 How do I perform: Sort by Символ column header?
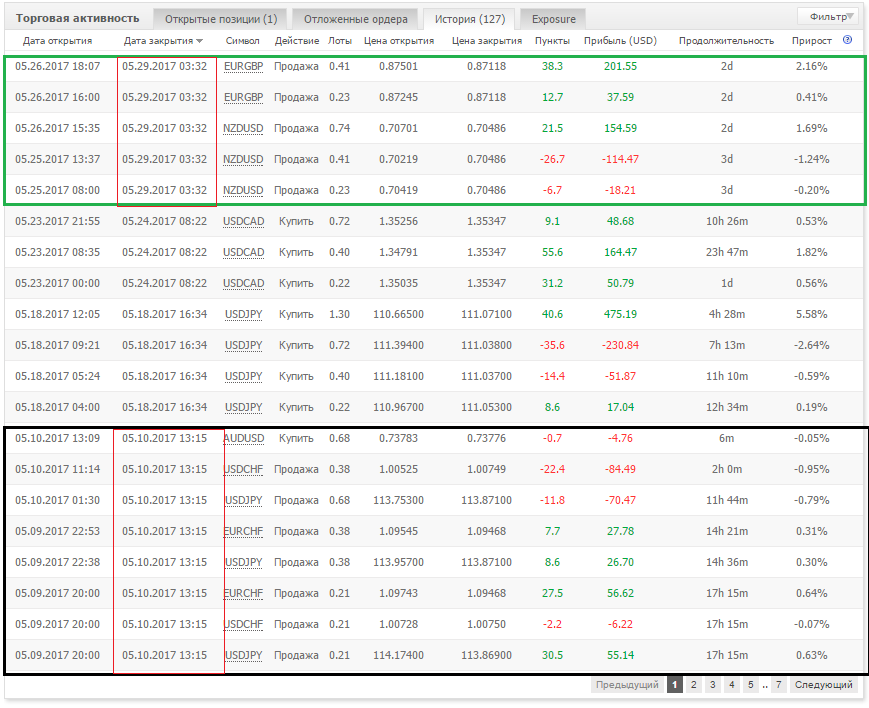243,41
